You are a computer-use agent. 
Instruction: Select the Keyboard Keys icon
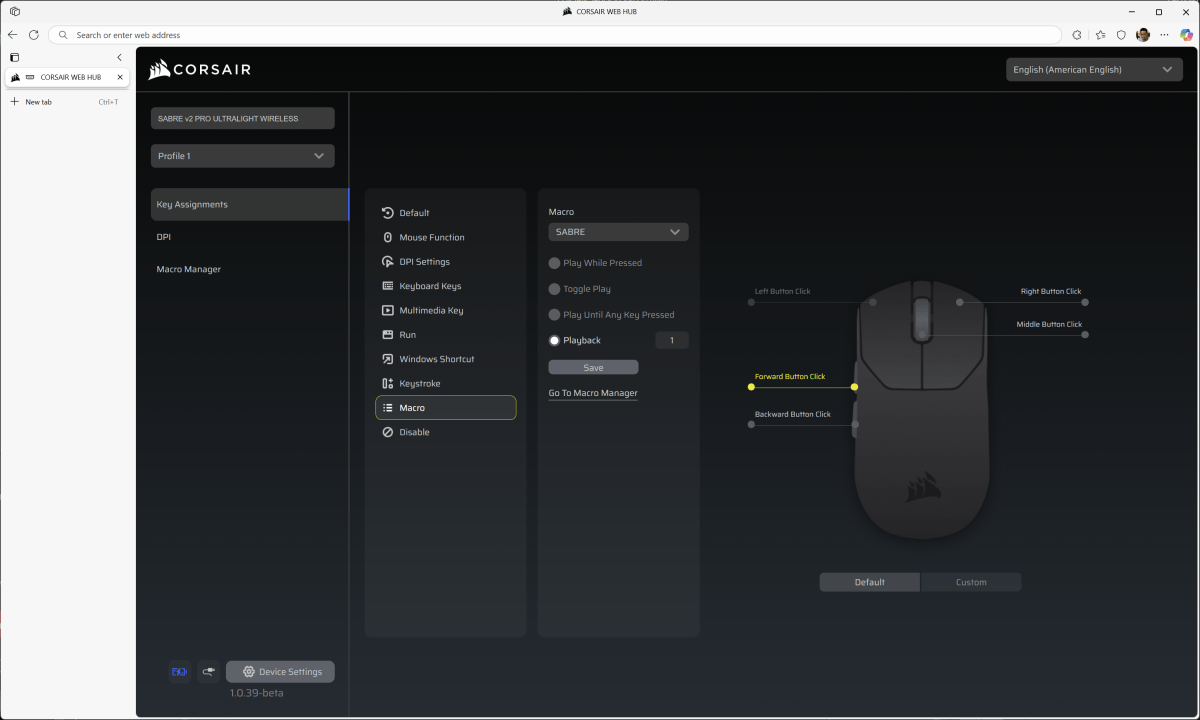388,286
